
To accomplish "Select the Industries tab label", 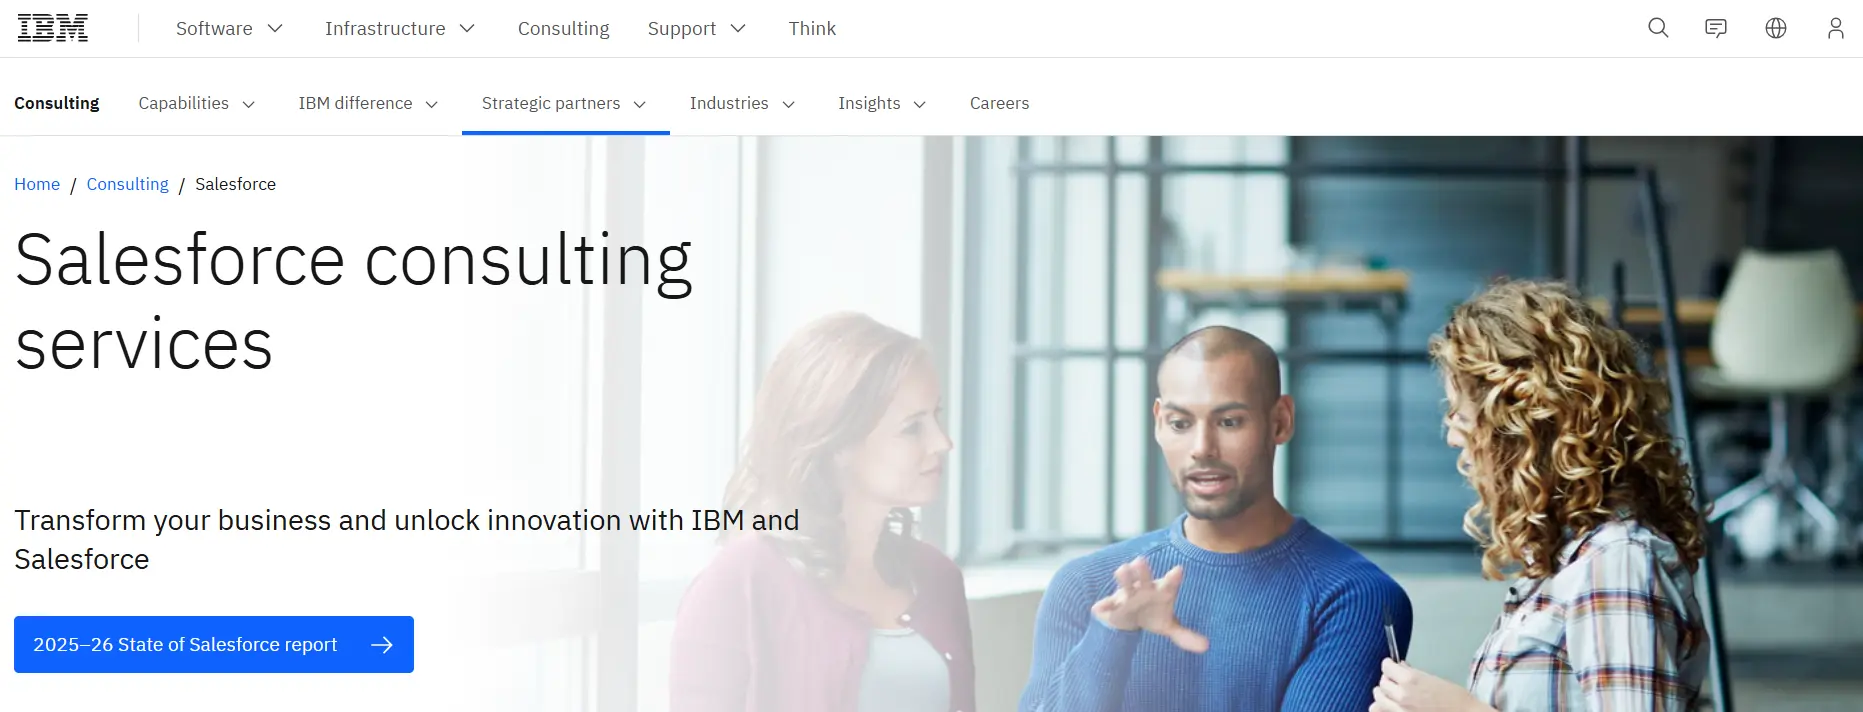I will click(729, 103).
